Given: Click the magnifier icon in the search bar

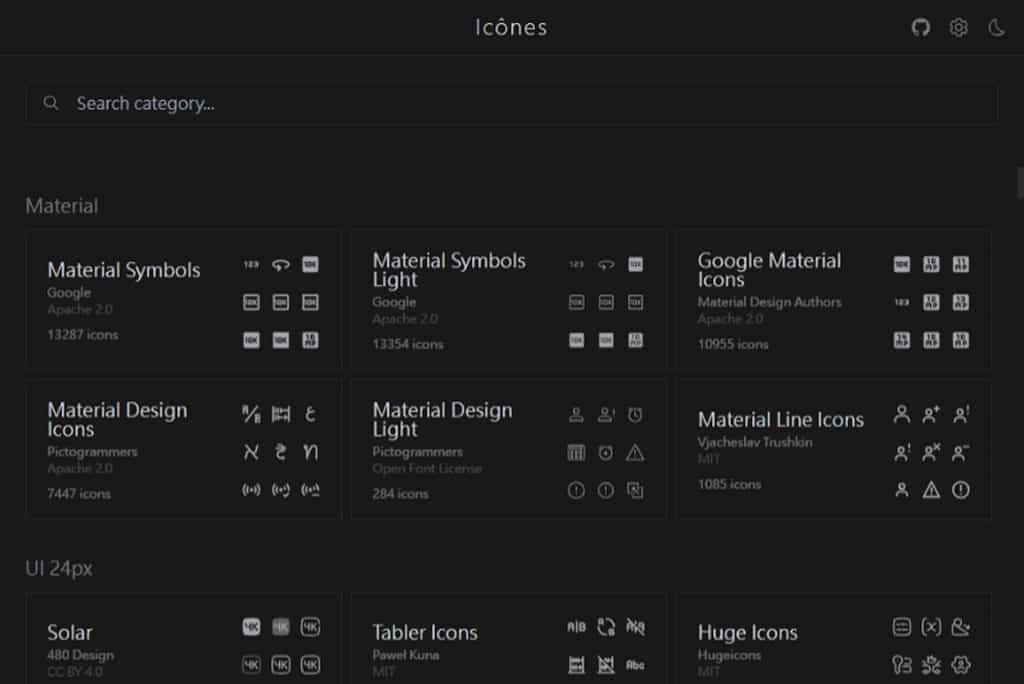Looking at the screenshot, I should point(51,103).
